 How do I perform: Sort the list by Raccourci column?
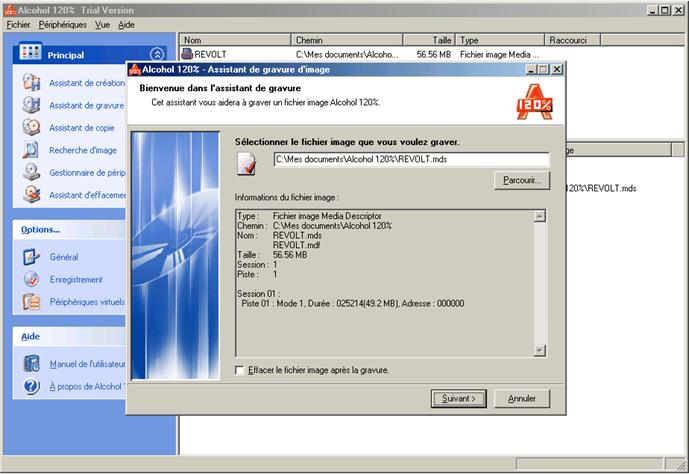pos(573,40)
